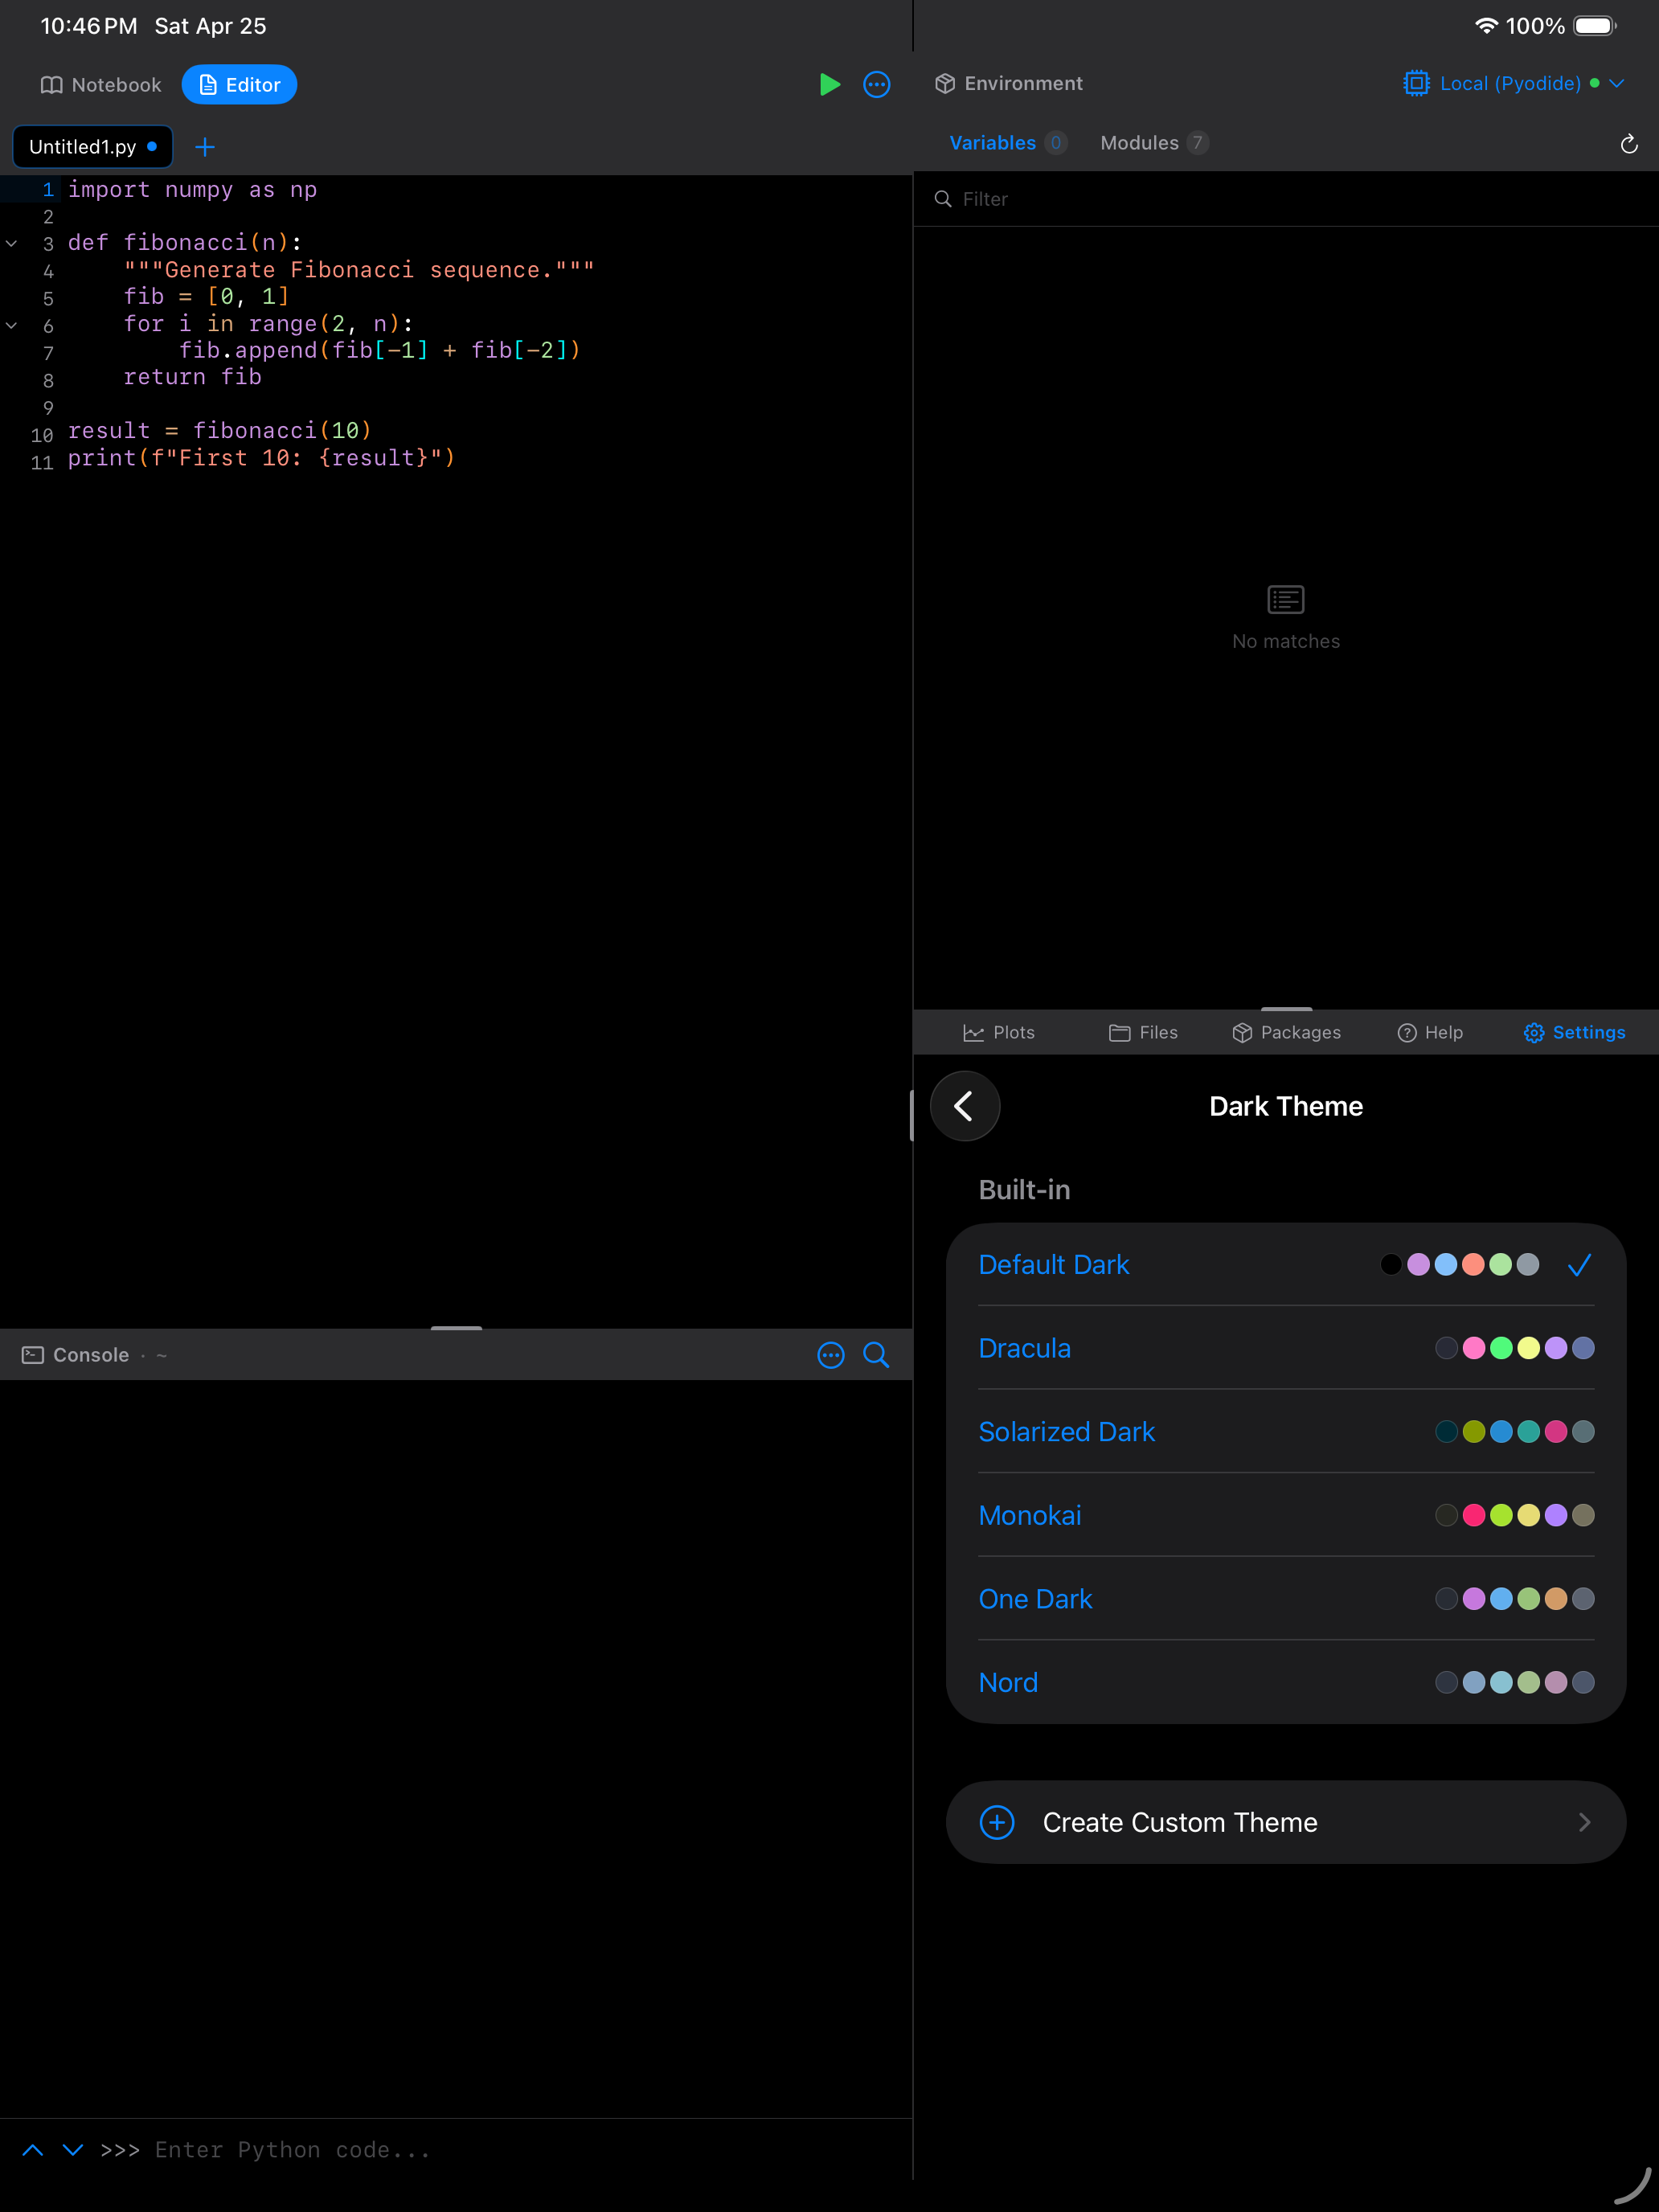This screenshot has width=1659, height=2212.
Task: Select the Solarized Dark theme
Action: [x=1286, y=1432]
